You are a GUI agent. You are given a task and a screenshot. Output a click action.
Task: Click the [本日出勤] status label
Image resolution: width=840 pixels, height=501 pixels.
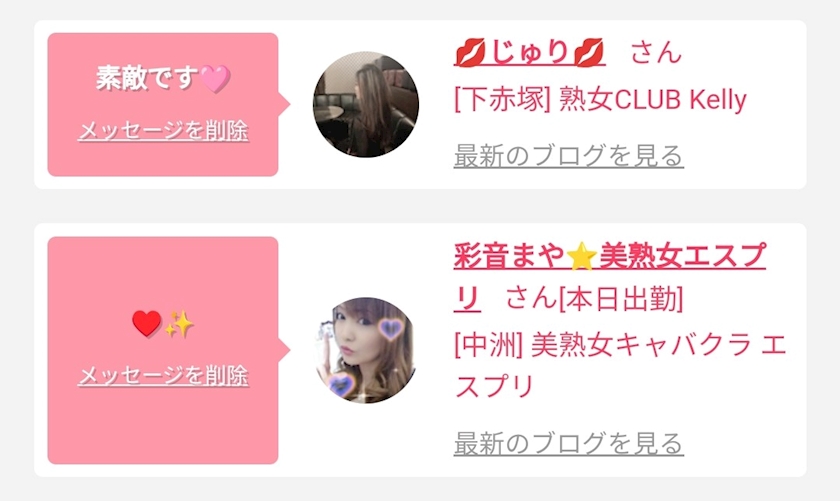[x=620, y=299]
